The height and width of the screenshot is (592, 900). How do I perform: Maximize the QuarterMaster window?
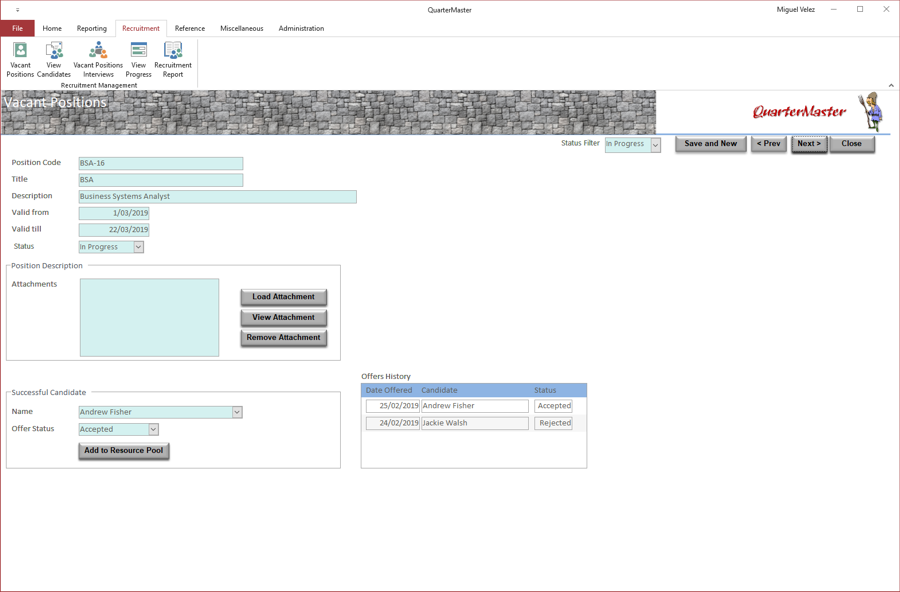[x=860, y=10]
